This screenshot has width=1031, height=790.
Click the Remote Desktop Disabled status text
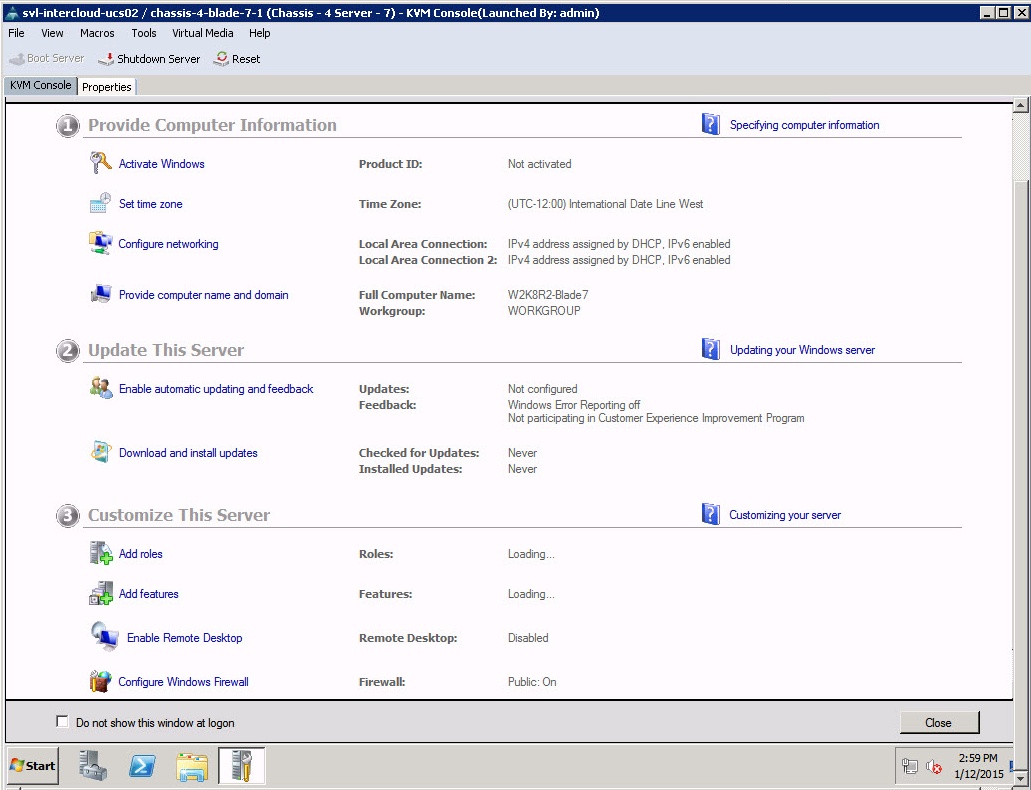pyautogui.click(x=528, y=637)
